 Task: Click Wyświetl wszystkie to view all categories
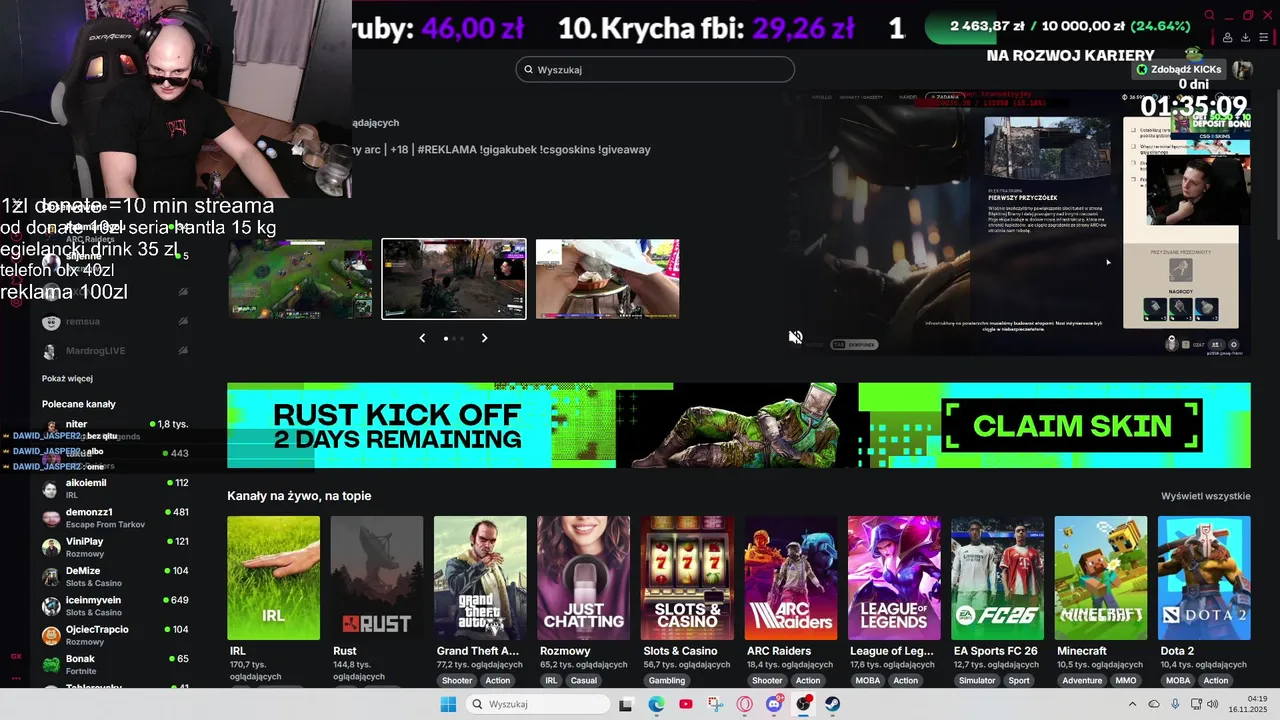coord(1205,496)
